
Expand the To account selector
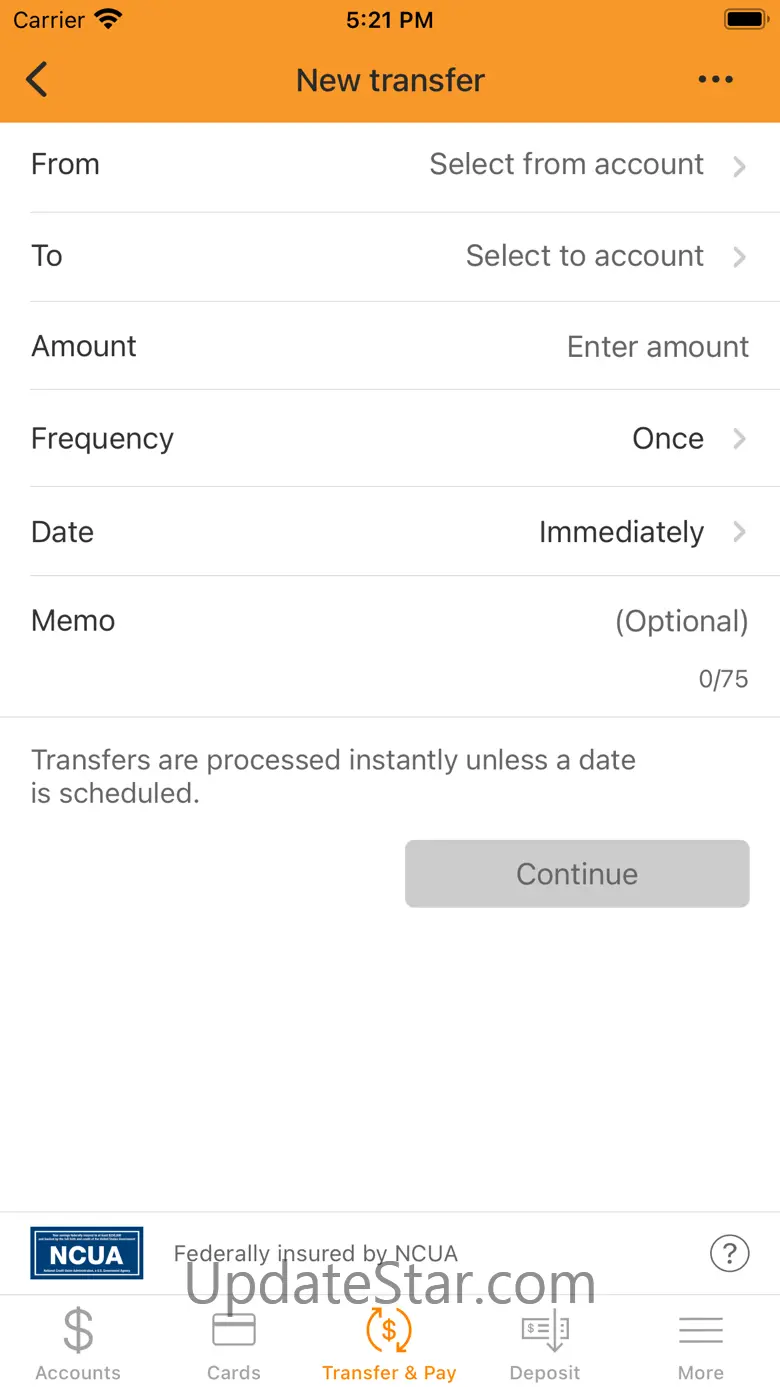(585, 256)
